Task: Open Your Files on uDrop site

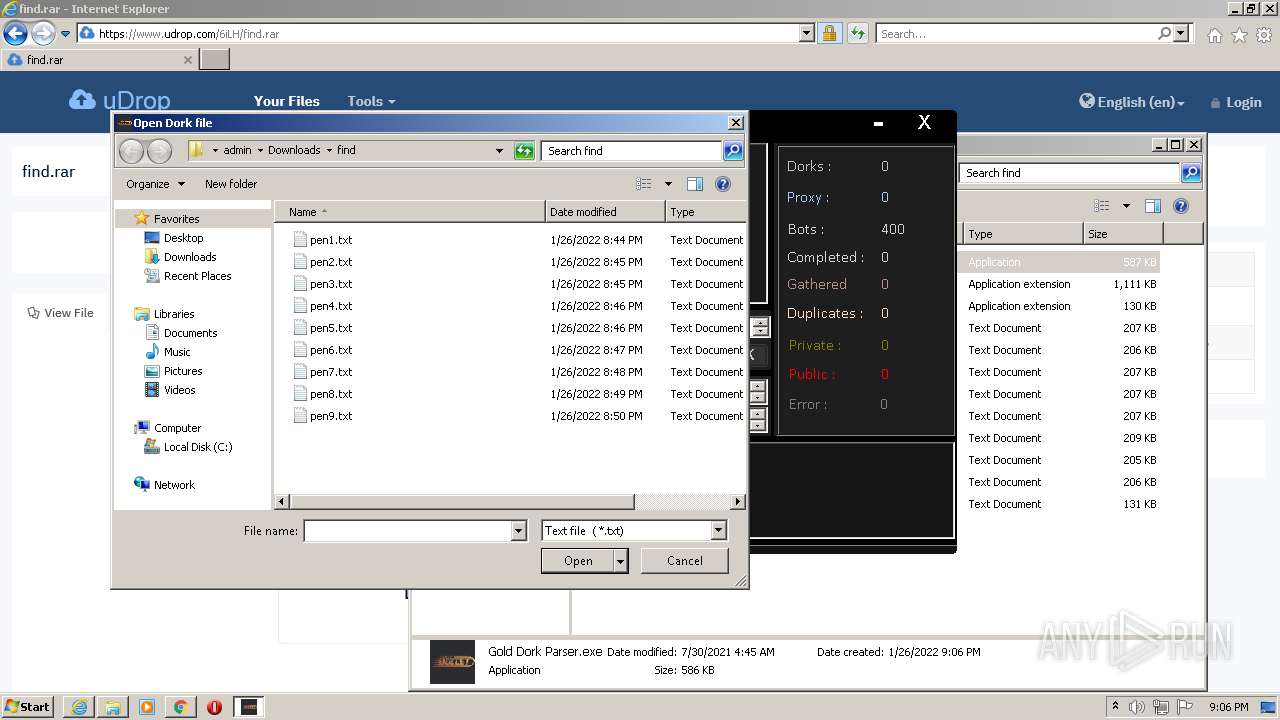Action: [x=286, y=101]
